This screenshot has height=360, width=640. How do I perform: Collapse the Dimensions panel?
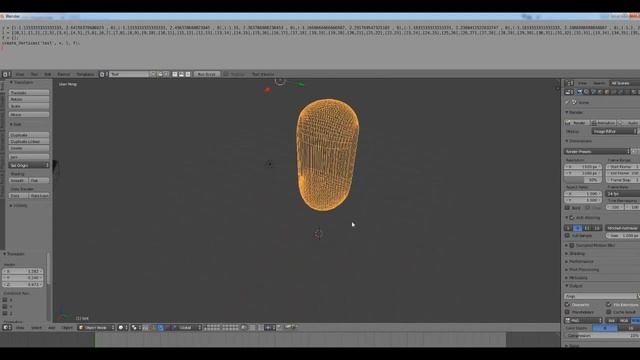point(578,141)
